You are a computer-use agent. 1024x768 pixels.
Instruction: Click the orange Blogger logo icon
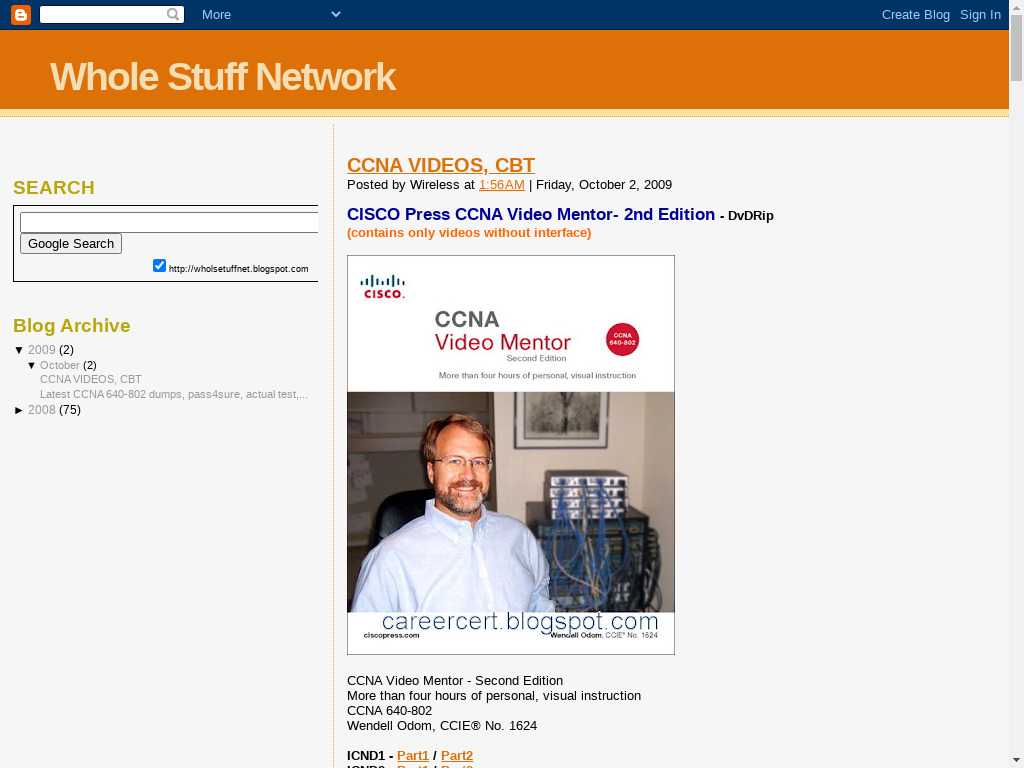point(21,14)
